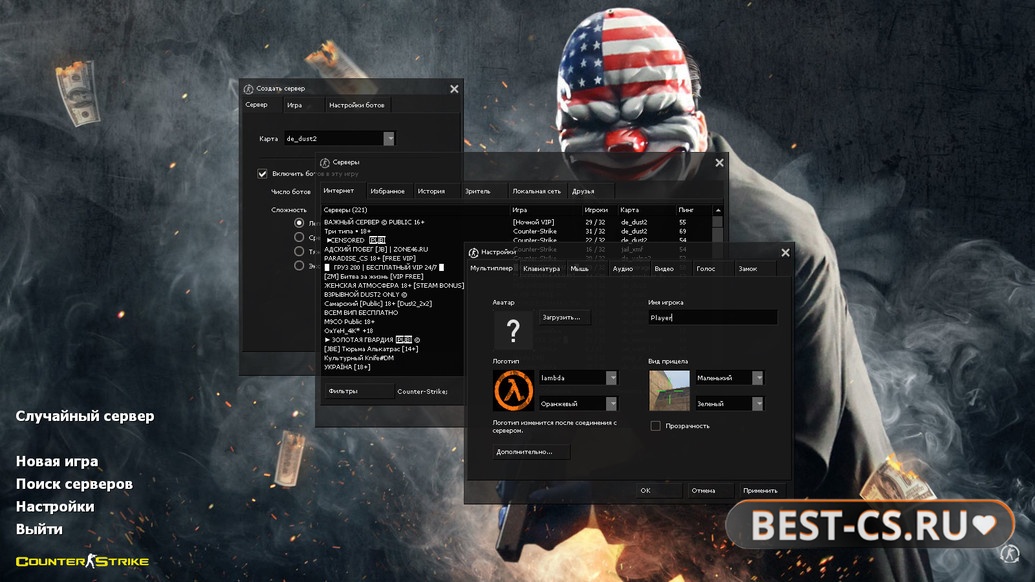This screenshot has height=582, width=1035.
Task: Click the avatar question mark placeholder
Action: click(513, 330)
